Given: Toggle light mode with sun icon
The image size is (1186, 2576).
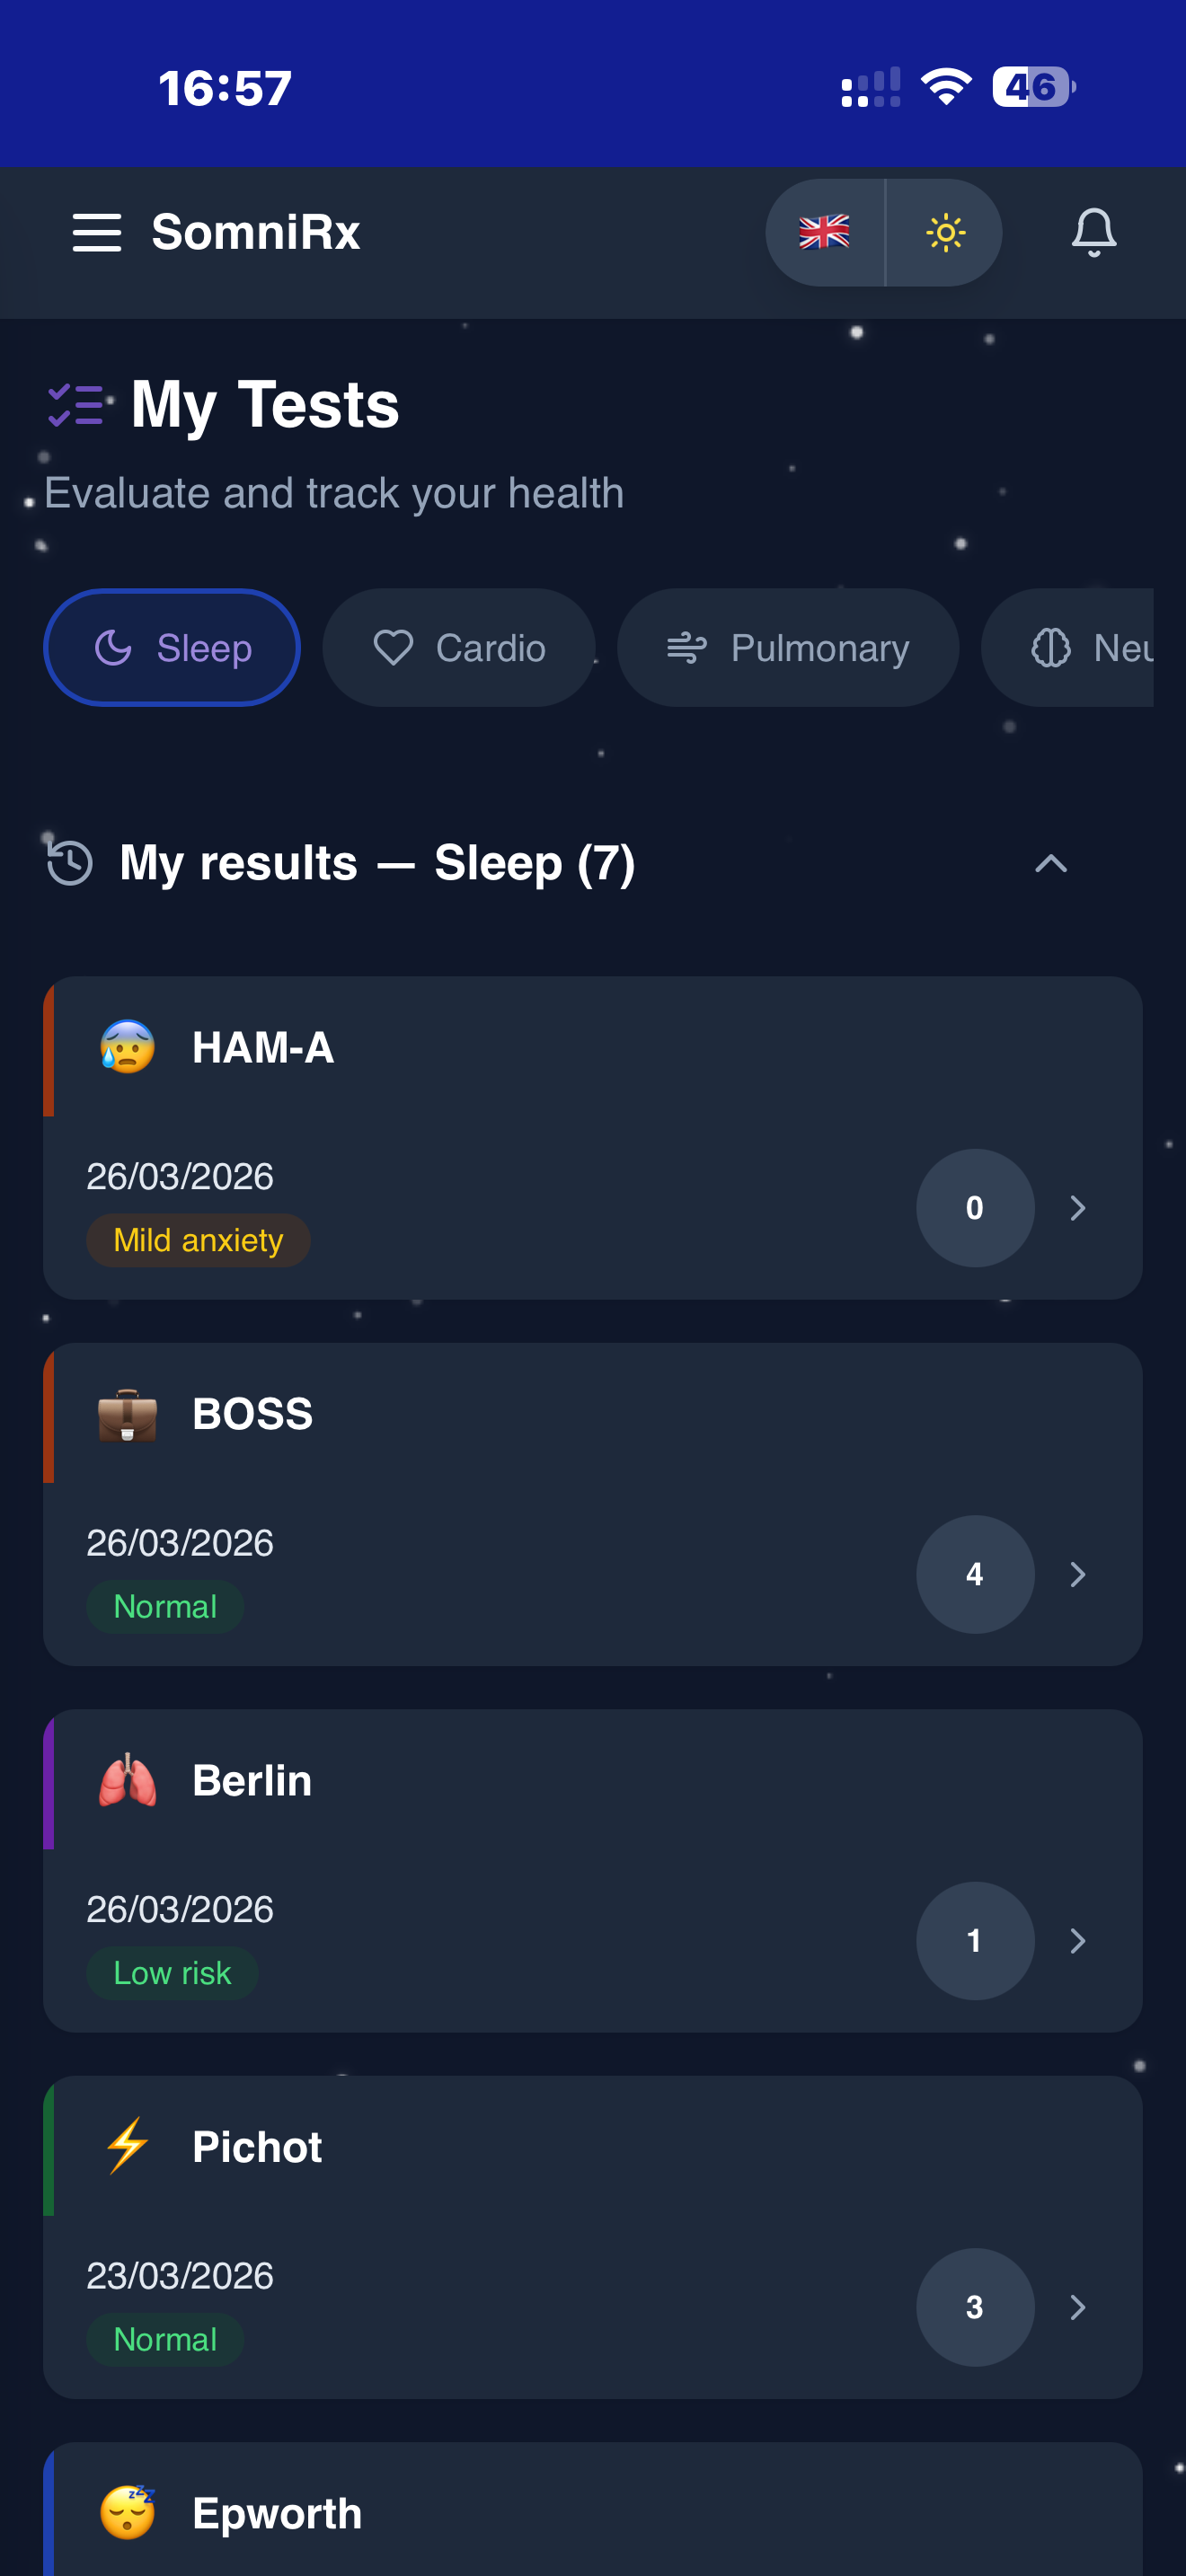Looking at the screenshot, I should (945, 232).
